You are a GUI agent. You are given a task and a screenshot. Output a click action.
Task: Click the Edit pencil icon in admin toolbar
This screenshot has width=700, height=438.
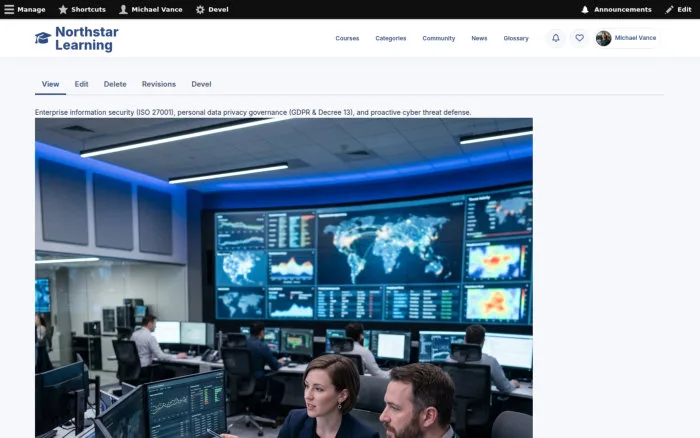point(669,9)
